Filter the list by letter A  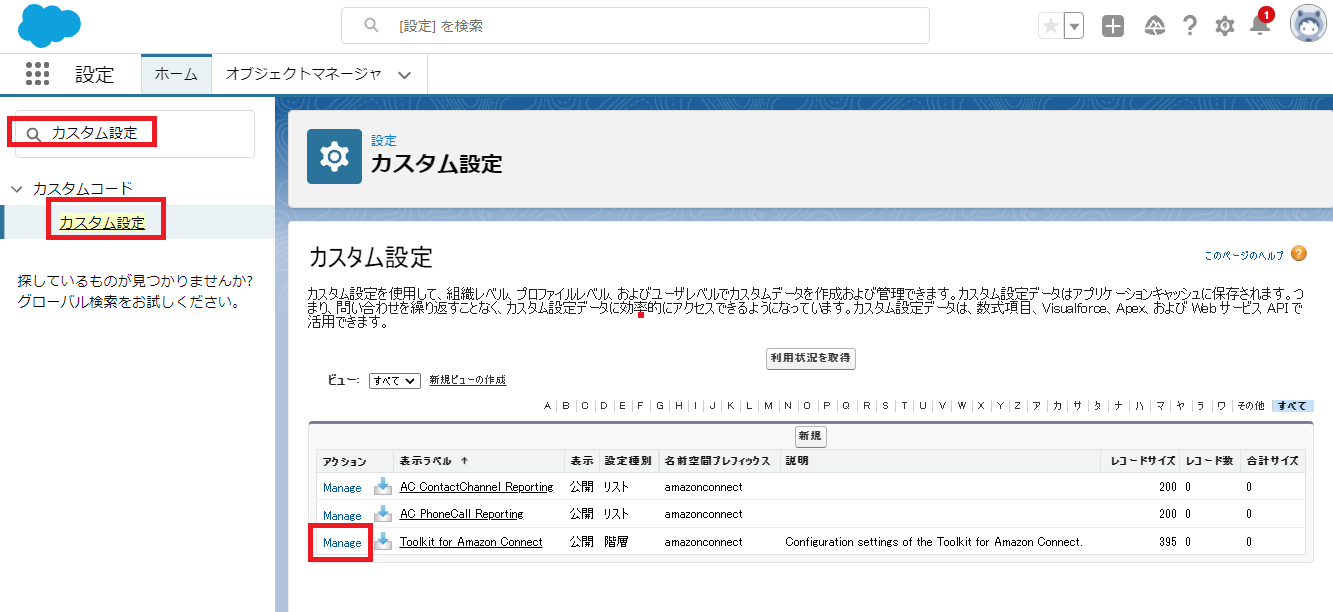[547, 406]
